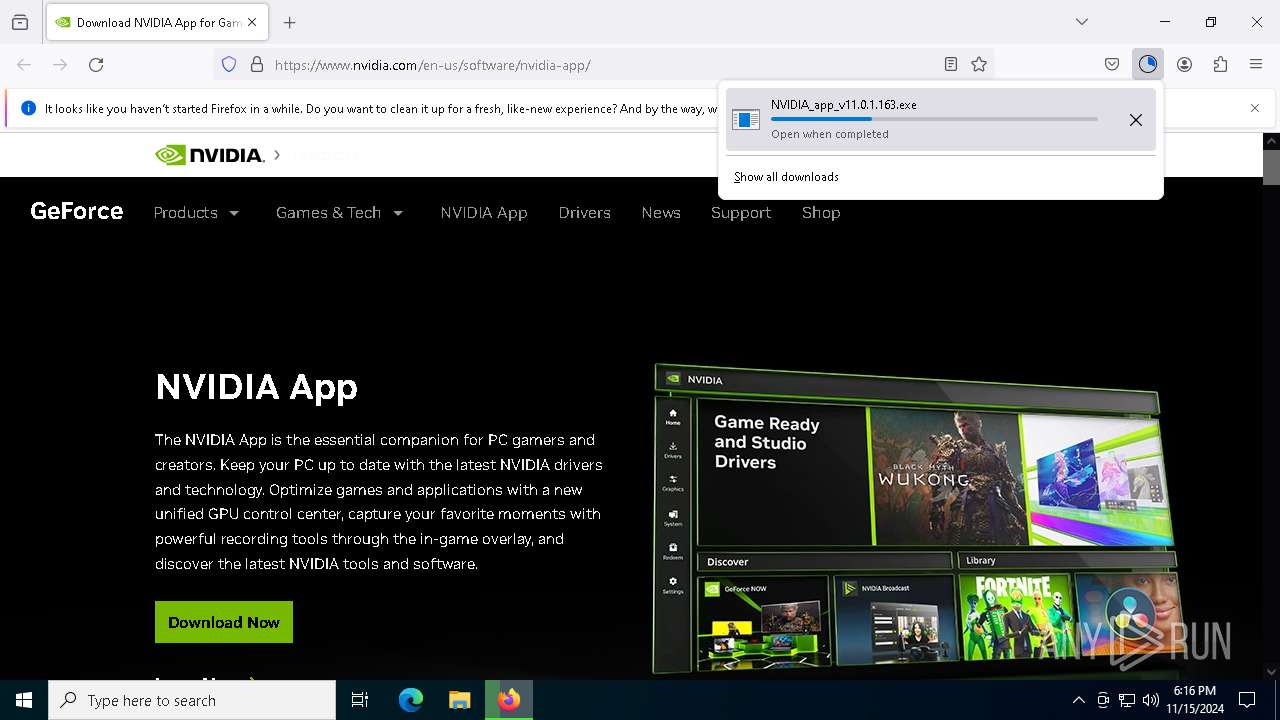Open Firefox application hamburger menu
The height and width of the screenshot is (720, 1280).
click(1256, 65)
